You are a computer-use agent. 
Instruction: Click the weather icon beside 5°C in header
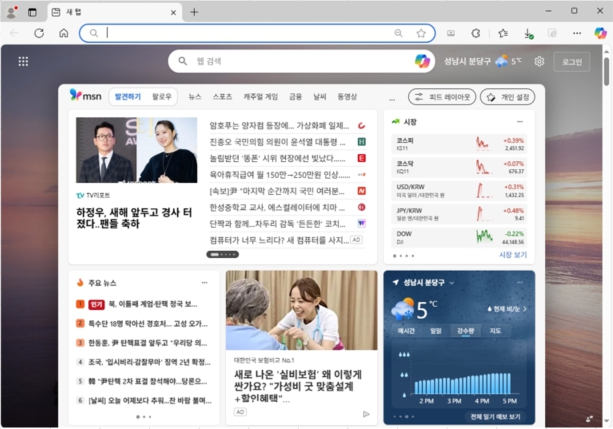[502, 61]
